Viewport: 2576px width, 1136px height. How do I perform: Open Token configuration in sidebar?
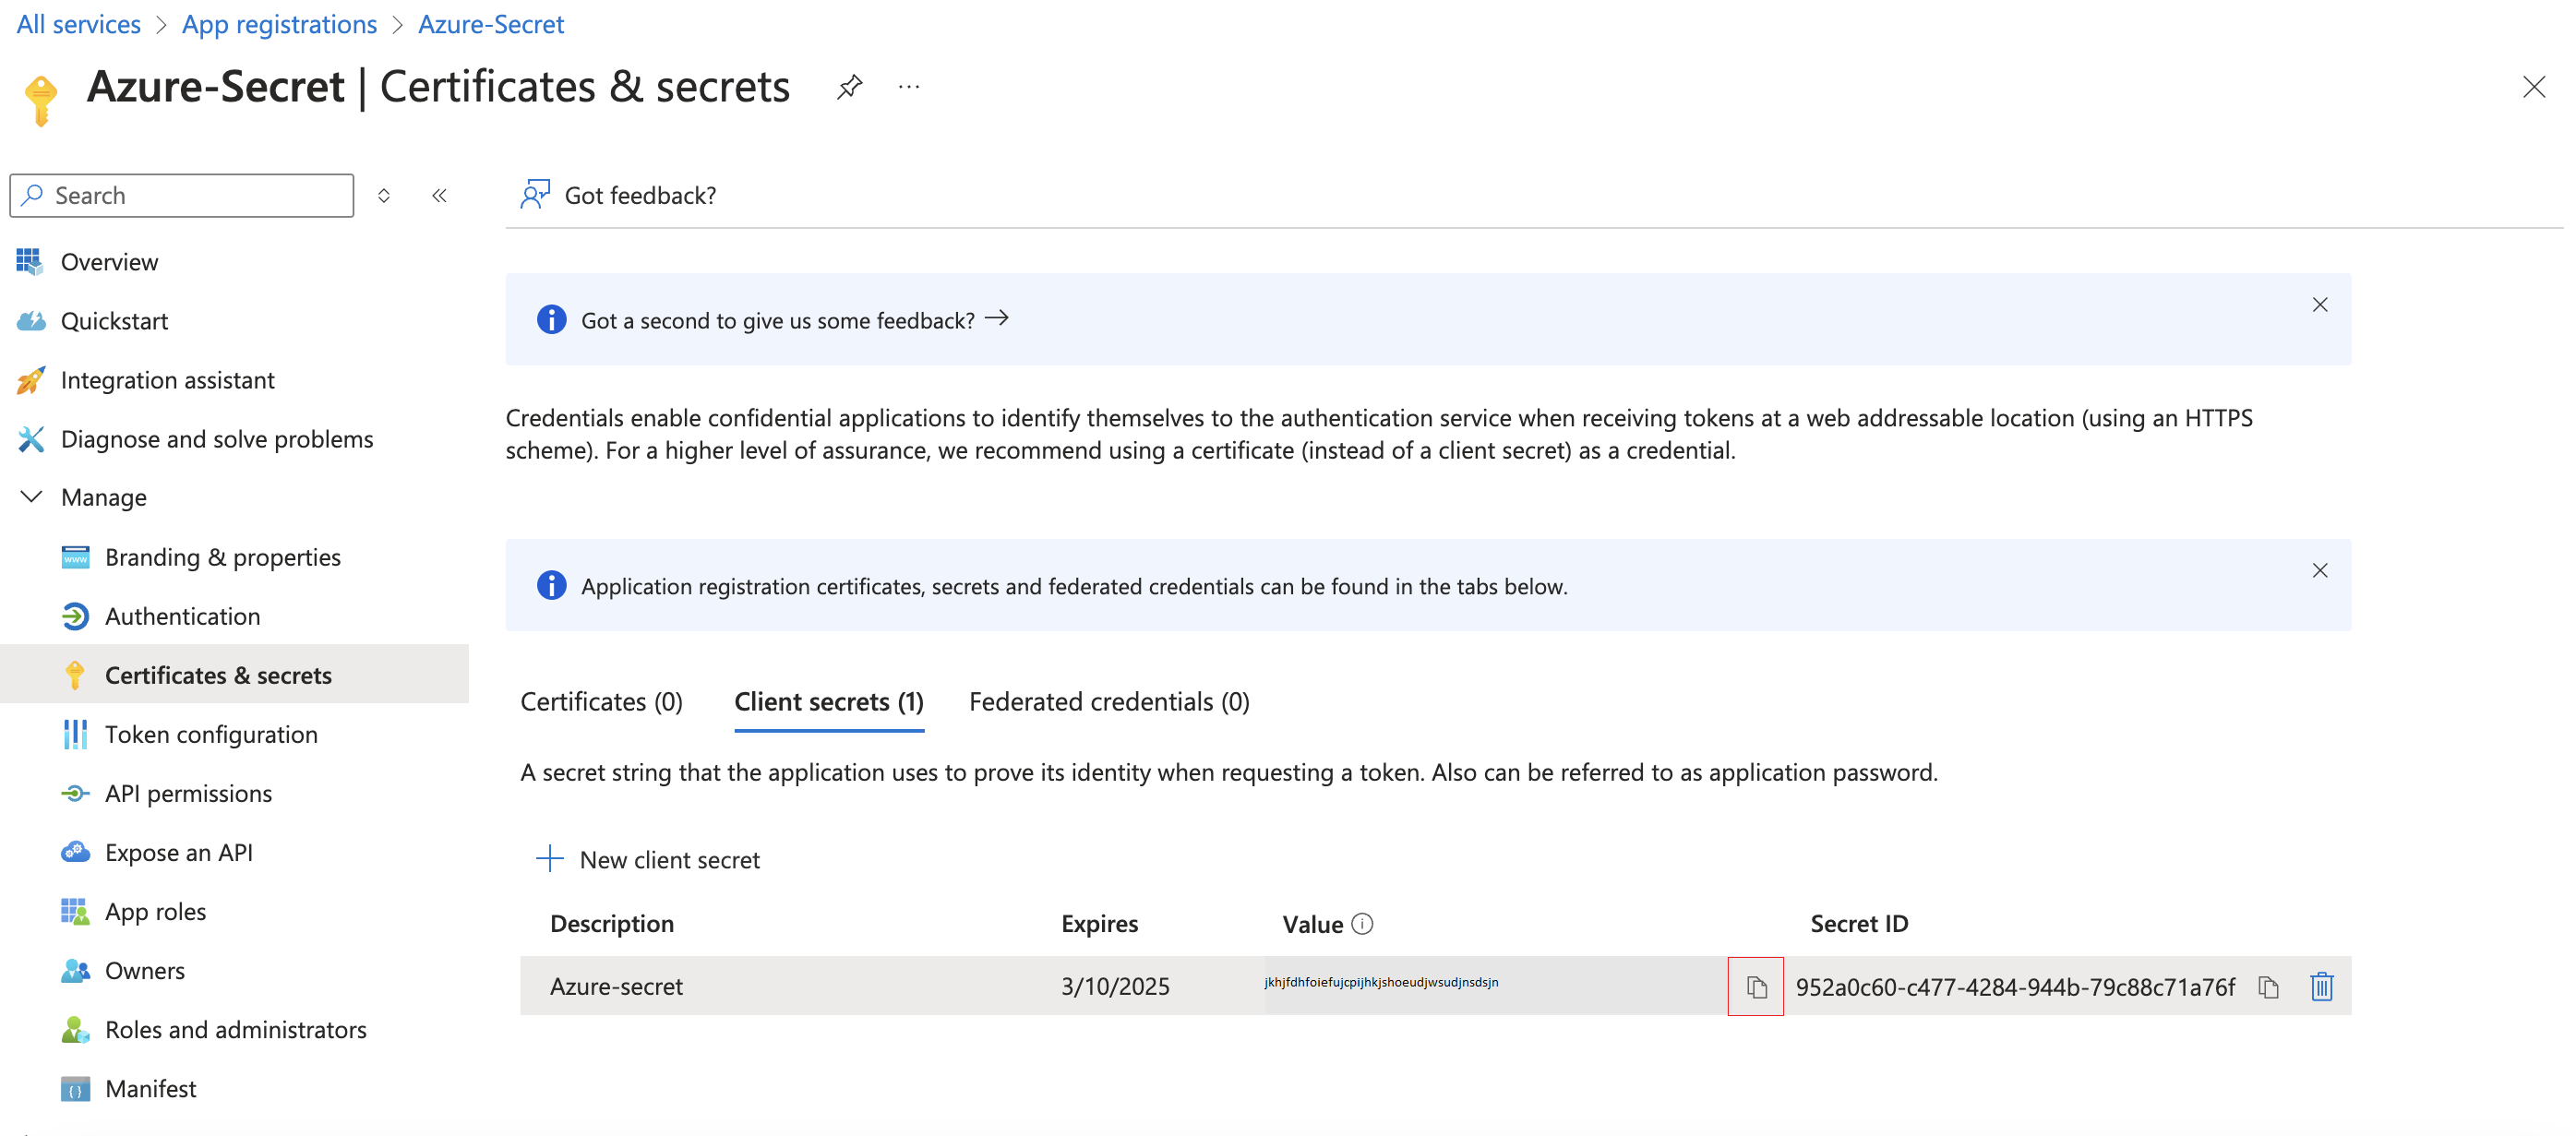[x=211, y=734]
